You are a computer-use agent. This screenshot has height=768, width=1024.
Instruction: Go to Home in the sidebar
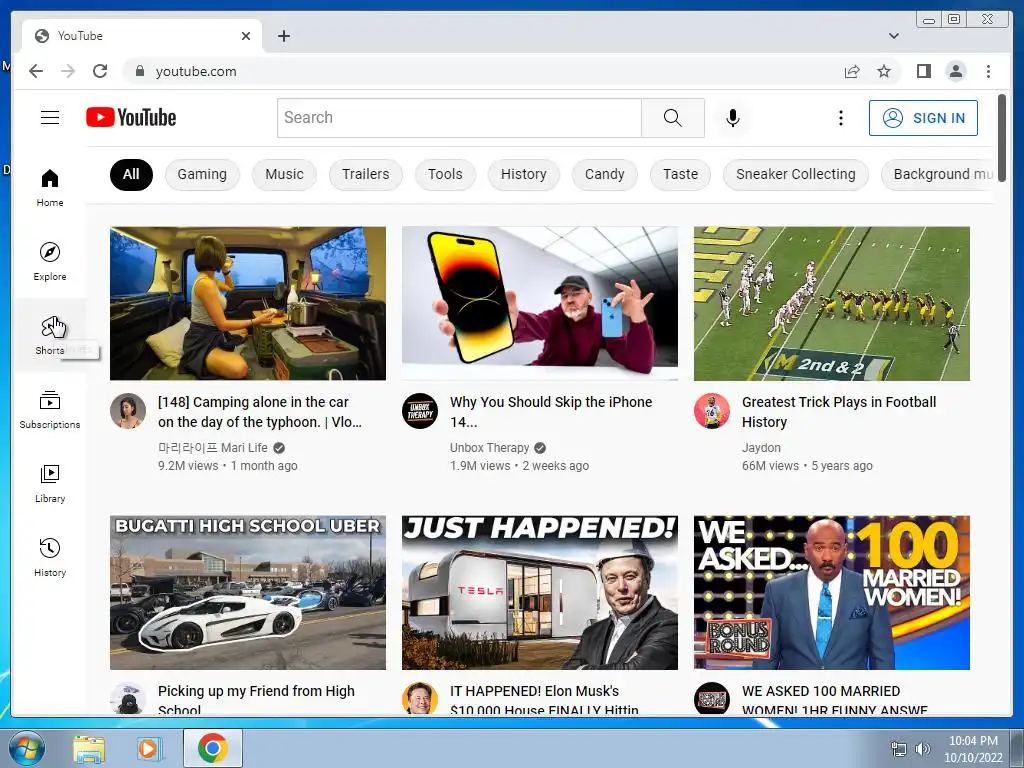tap(50, 188)
